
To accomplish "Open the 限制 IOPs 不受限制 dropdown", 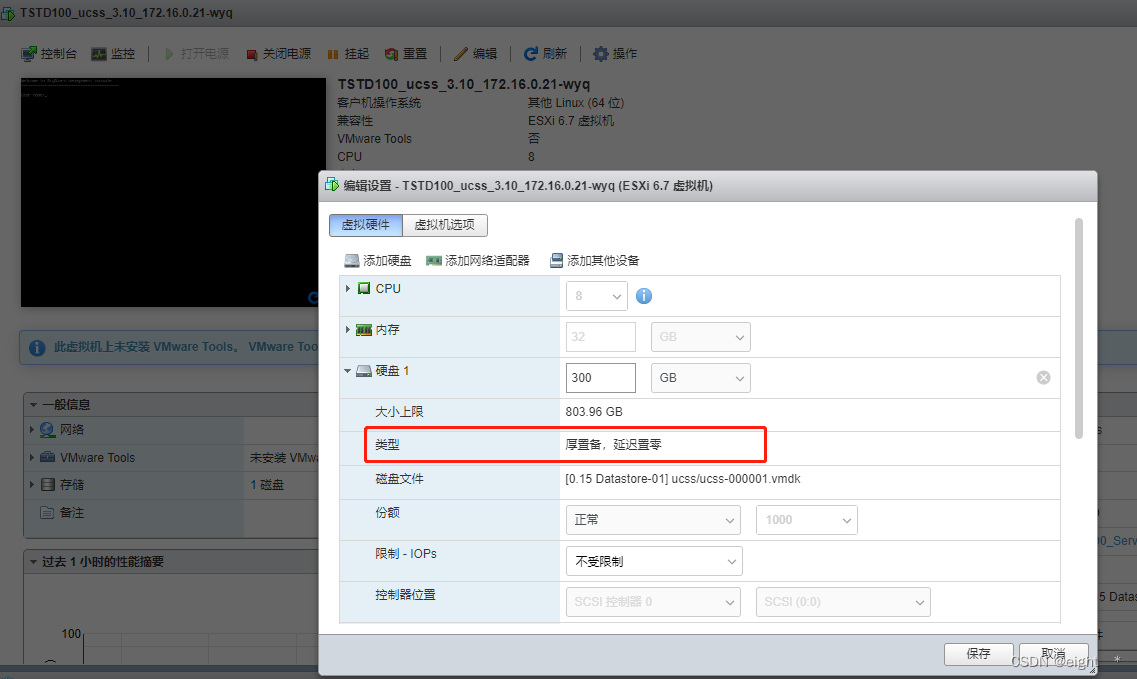I will [654, 561].
